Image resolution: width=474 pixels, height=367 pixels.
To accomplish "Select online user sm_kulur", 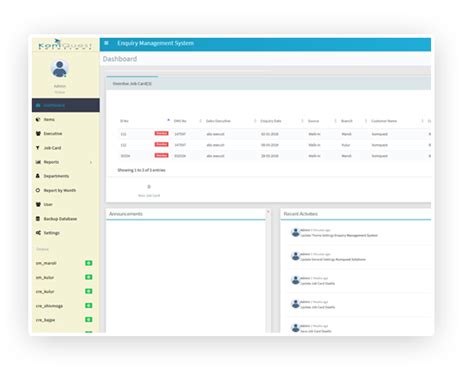I will point(45,277).
